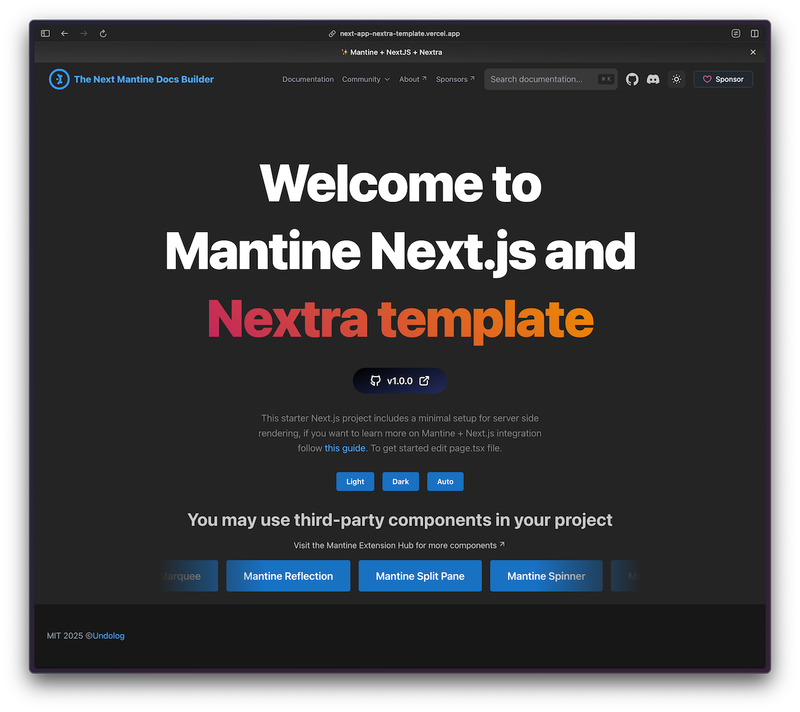
Task: Click the 'MIT 2025' footer text
Action: point(65,635)
